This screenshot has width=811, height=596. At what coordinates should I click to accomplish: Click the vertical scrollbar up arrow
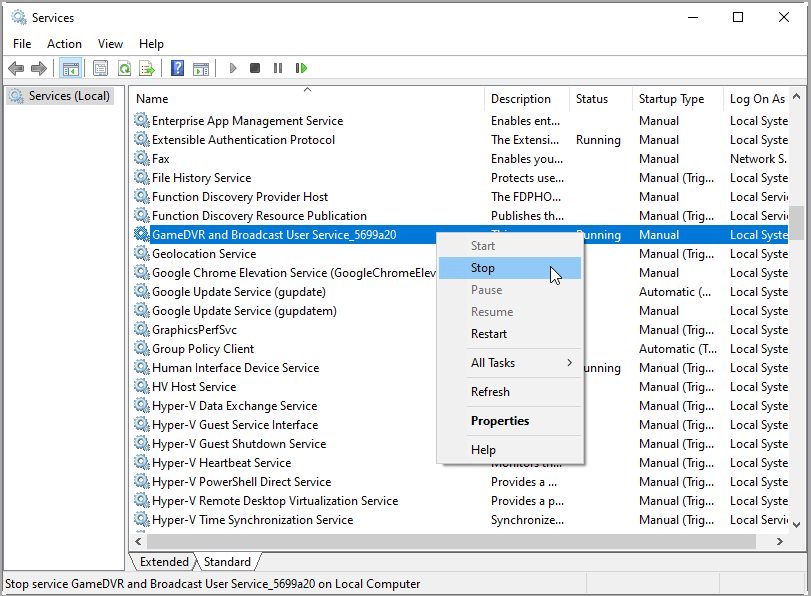point(797,96)
